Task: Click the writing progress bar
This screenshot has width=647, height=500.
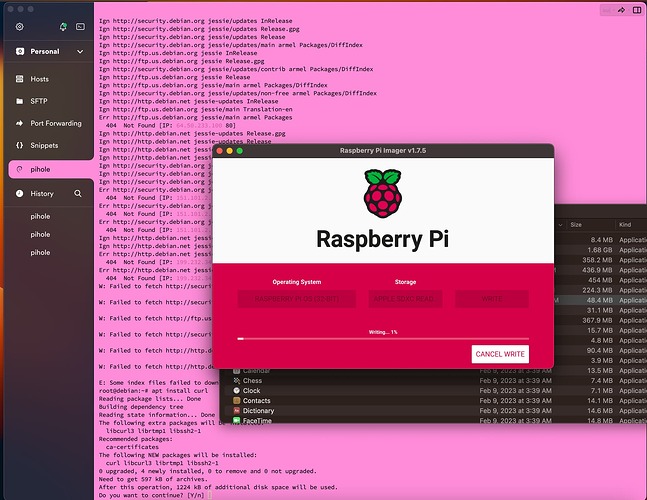Action: [384, 339]
